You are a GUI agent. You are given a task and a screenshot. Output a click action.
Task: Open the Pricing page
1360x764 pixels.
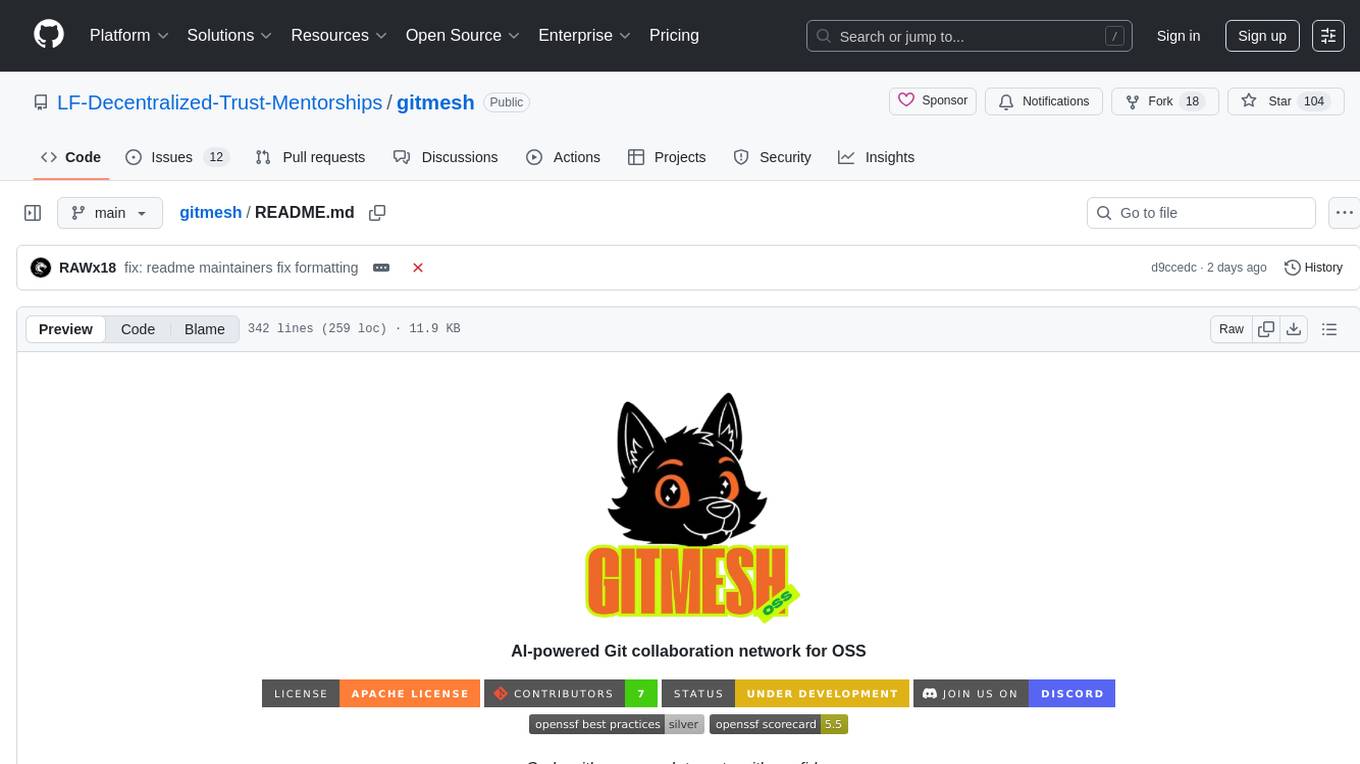pos(674,35)
